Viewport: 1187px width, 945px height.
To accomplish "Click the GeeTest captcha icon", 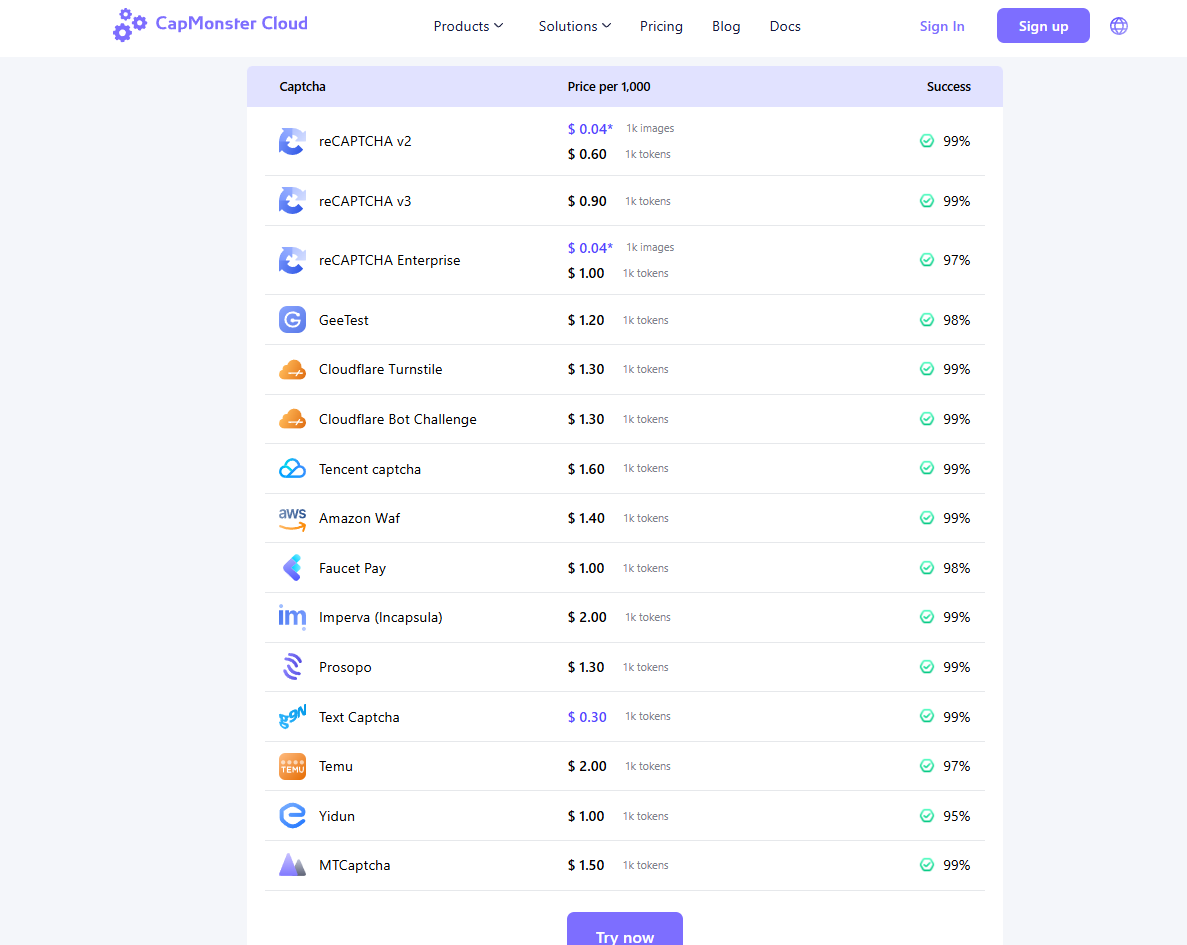I will coord(292,320).
